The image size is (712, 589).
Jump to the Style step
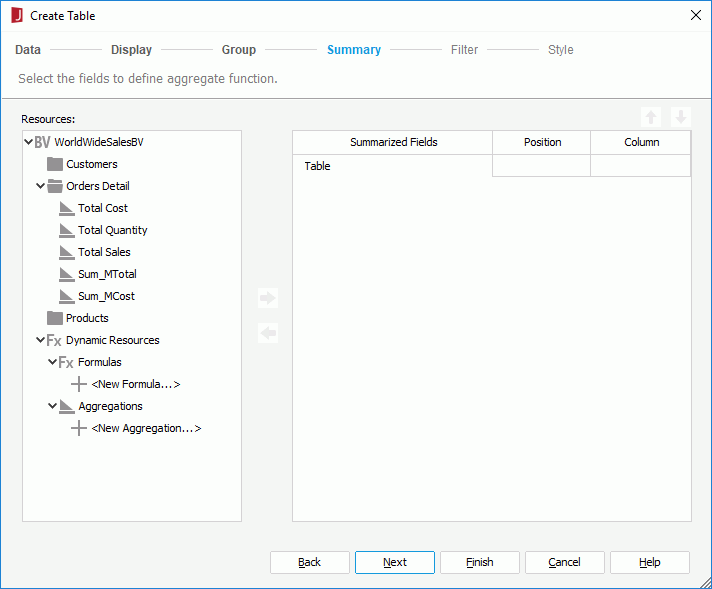561,49
